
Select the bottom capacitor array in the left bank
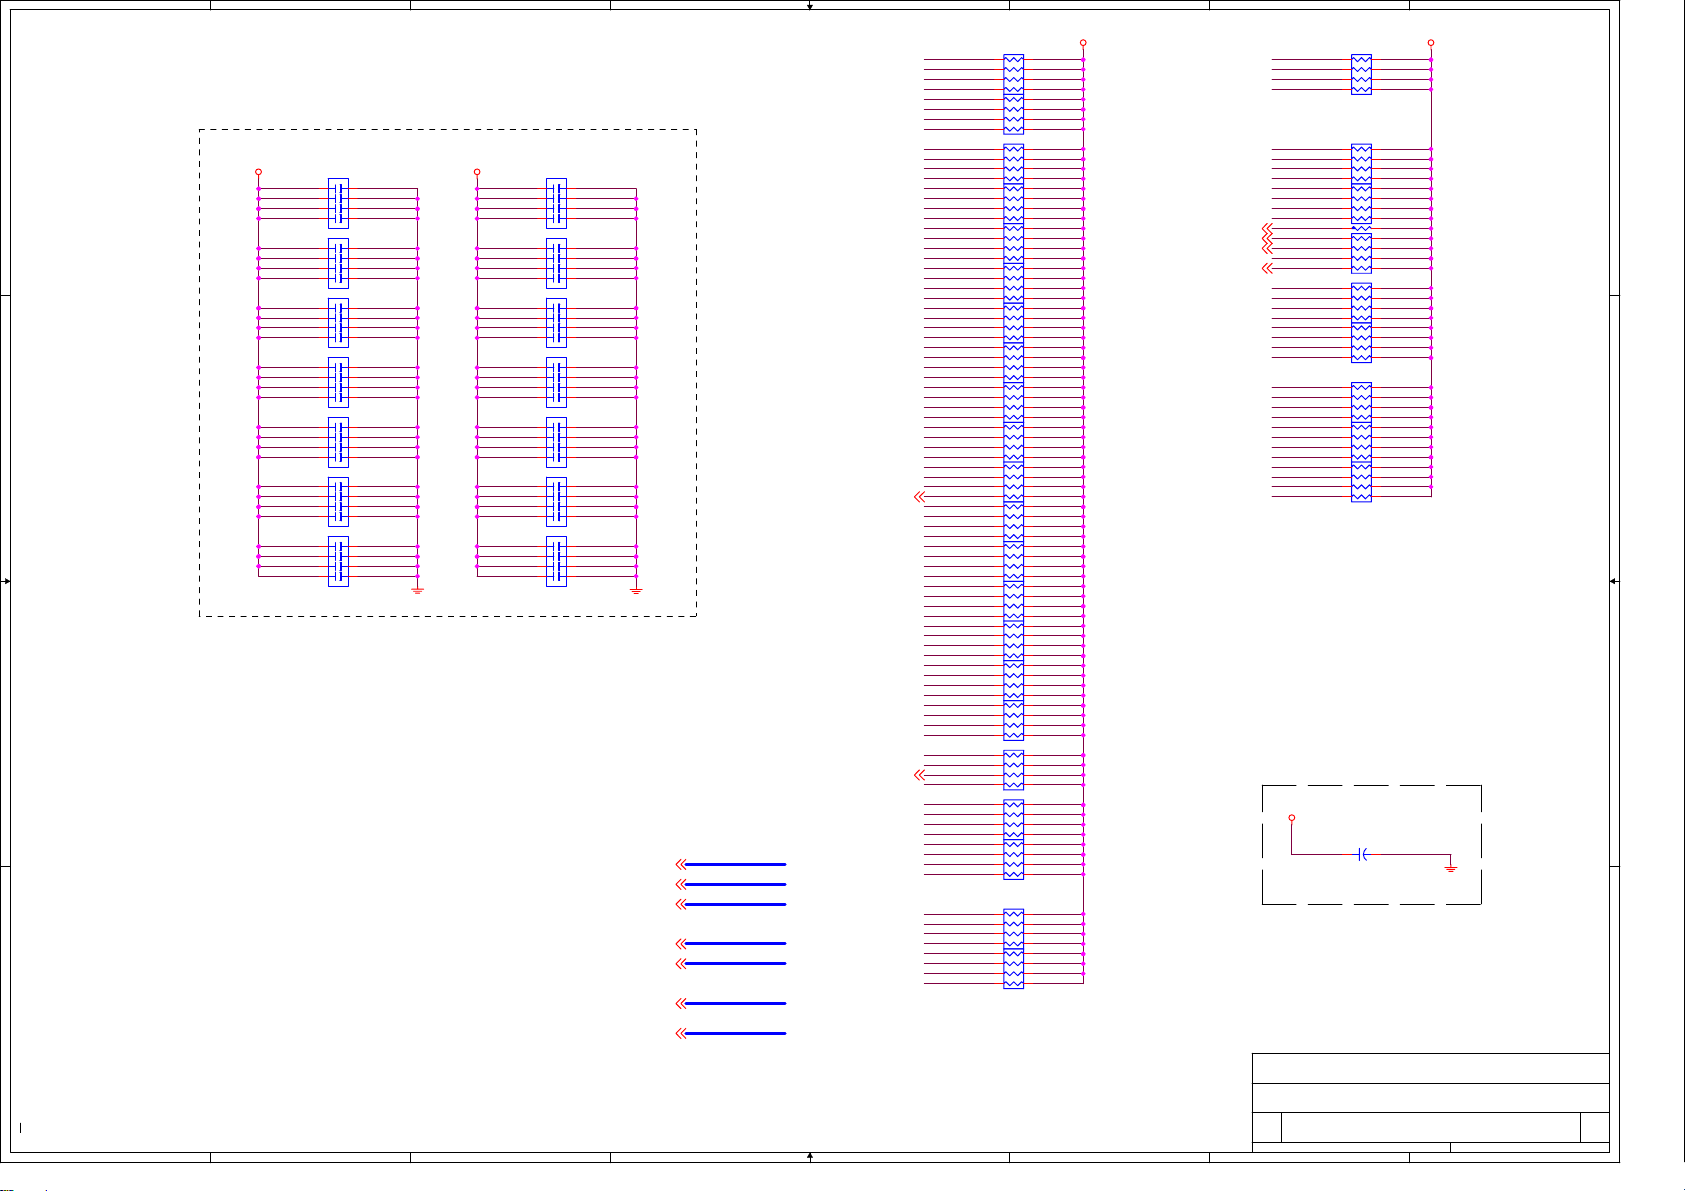pos(338,562)
